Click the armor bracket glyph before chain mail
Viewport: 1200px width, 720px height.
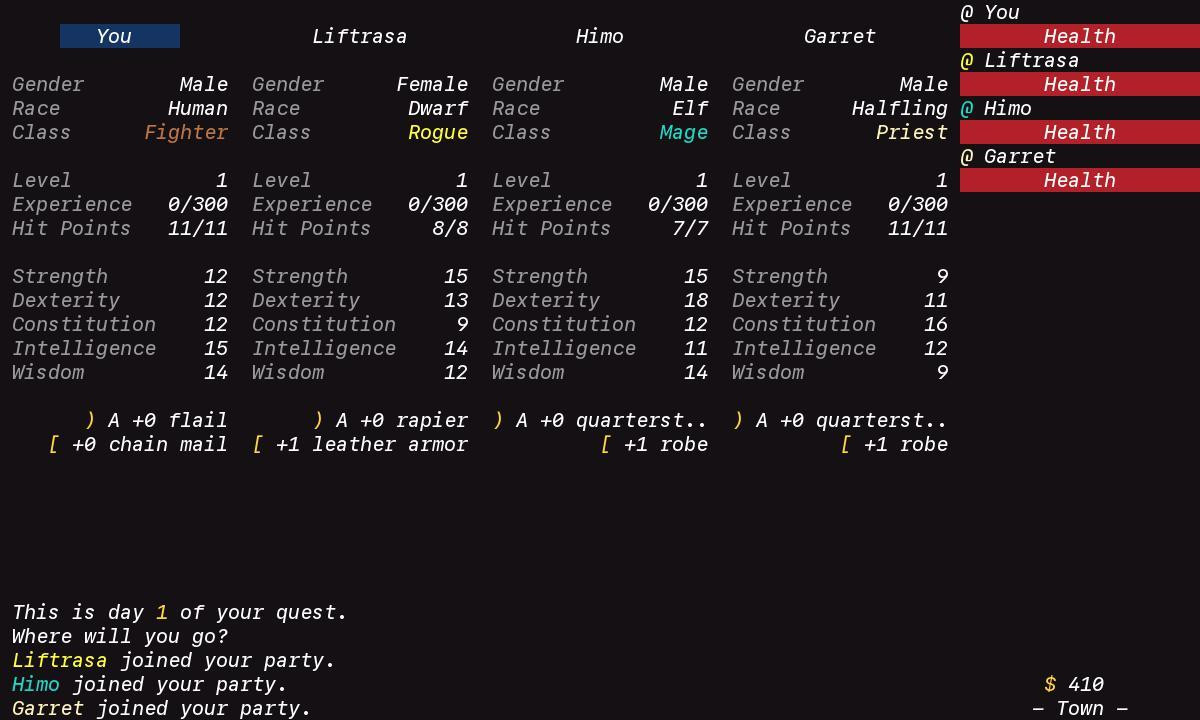[54, 445]
